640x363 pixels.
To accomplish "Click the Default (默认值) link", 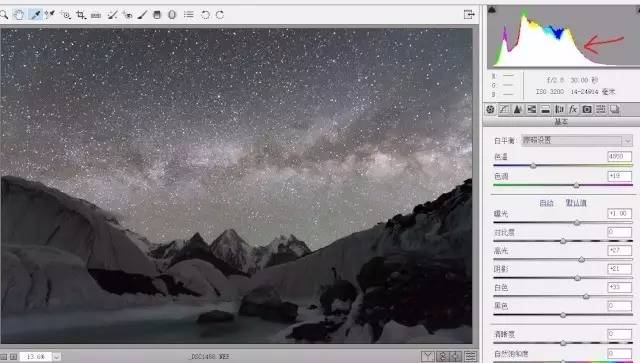I will coord(576,203).
